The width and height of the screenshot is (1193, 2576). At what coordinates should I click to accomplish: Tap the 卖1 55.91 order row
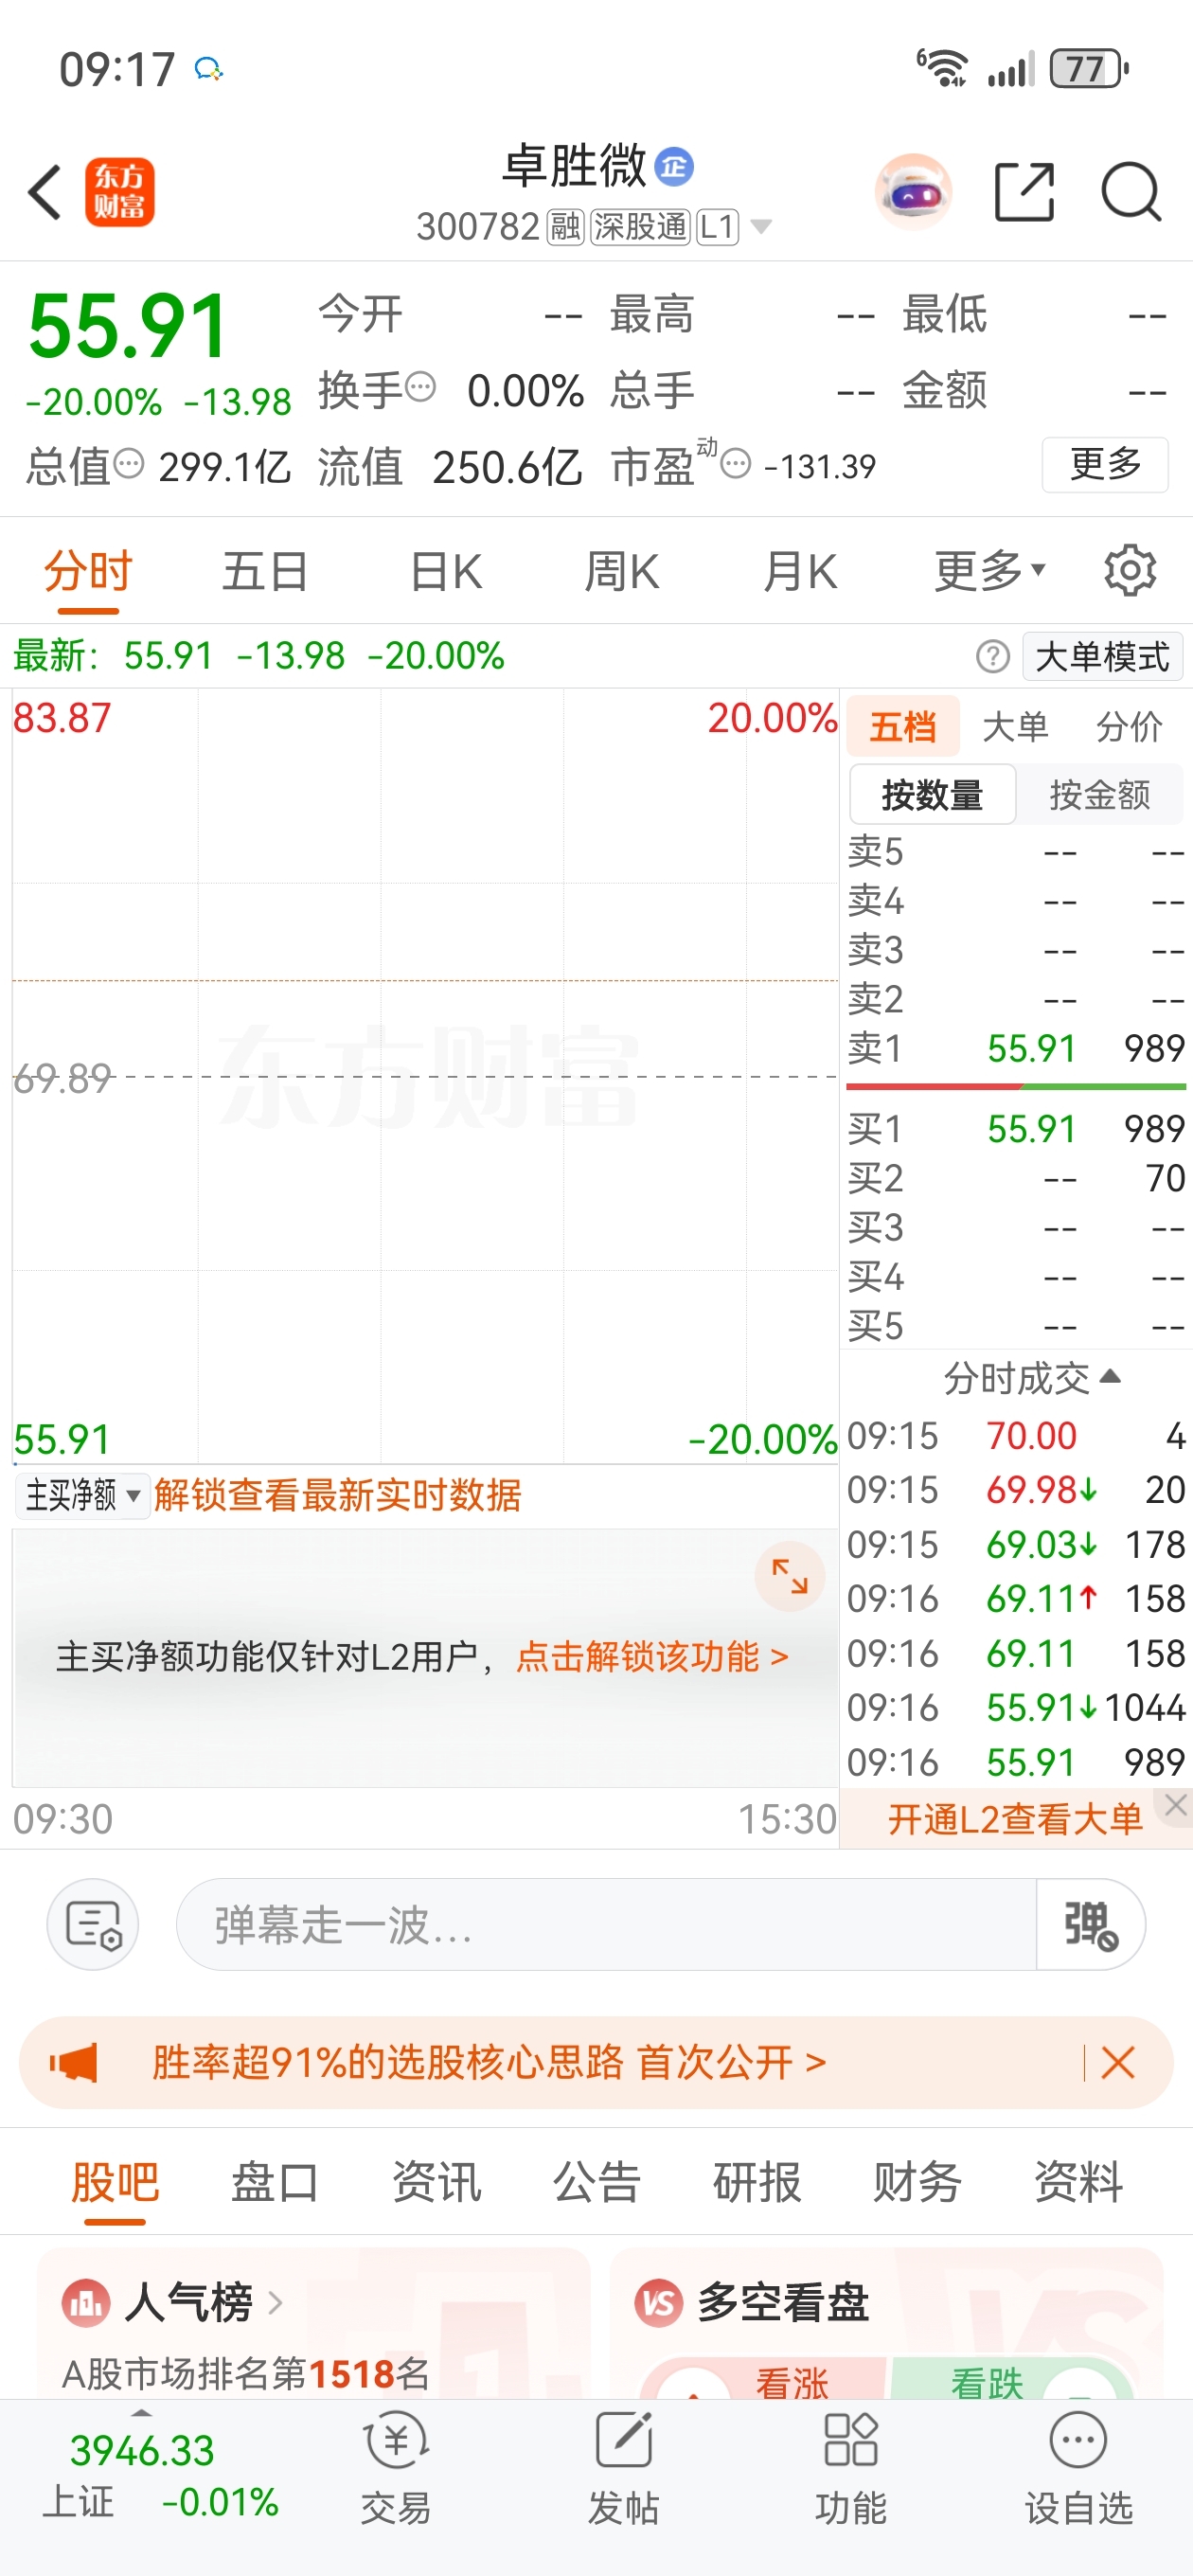(1016, 1048)
